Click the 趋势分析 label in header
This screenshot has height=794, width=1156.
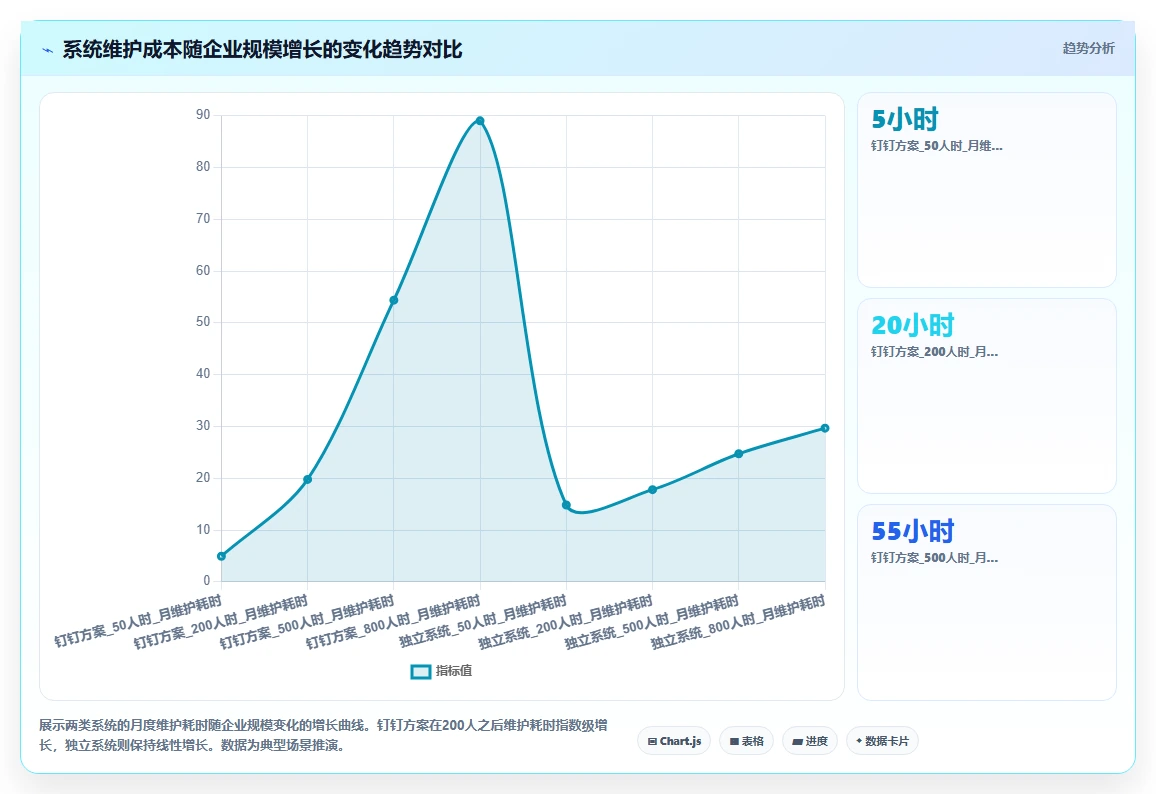tap(1088, 49)
